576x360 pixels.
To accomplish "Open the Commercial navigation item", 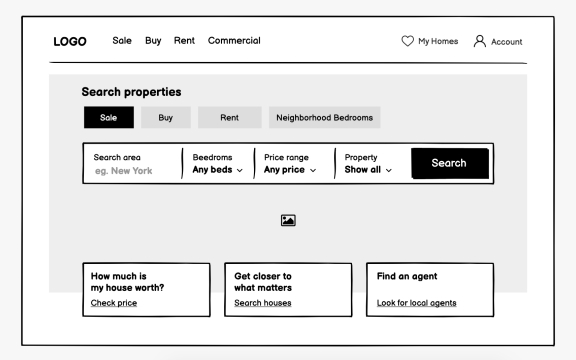I will click(x=234, y=41).
